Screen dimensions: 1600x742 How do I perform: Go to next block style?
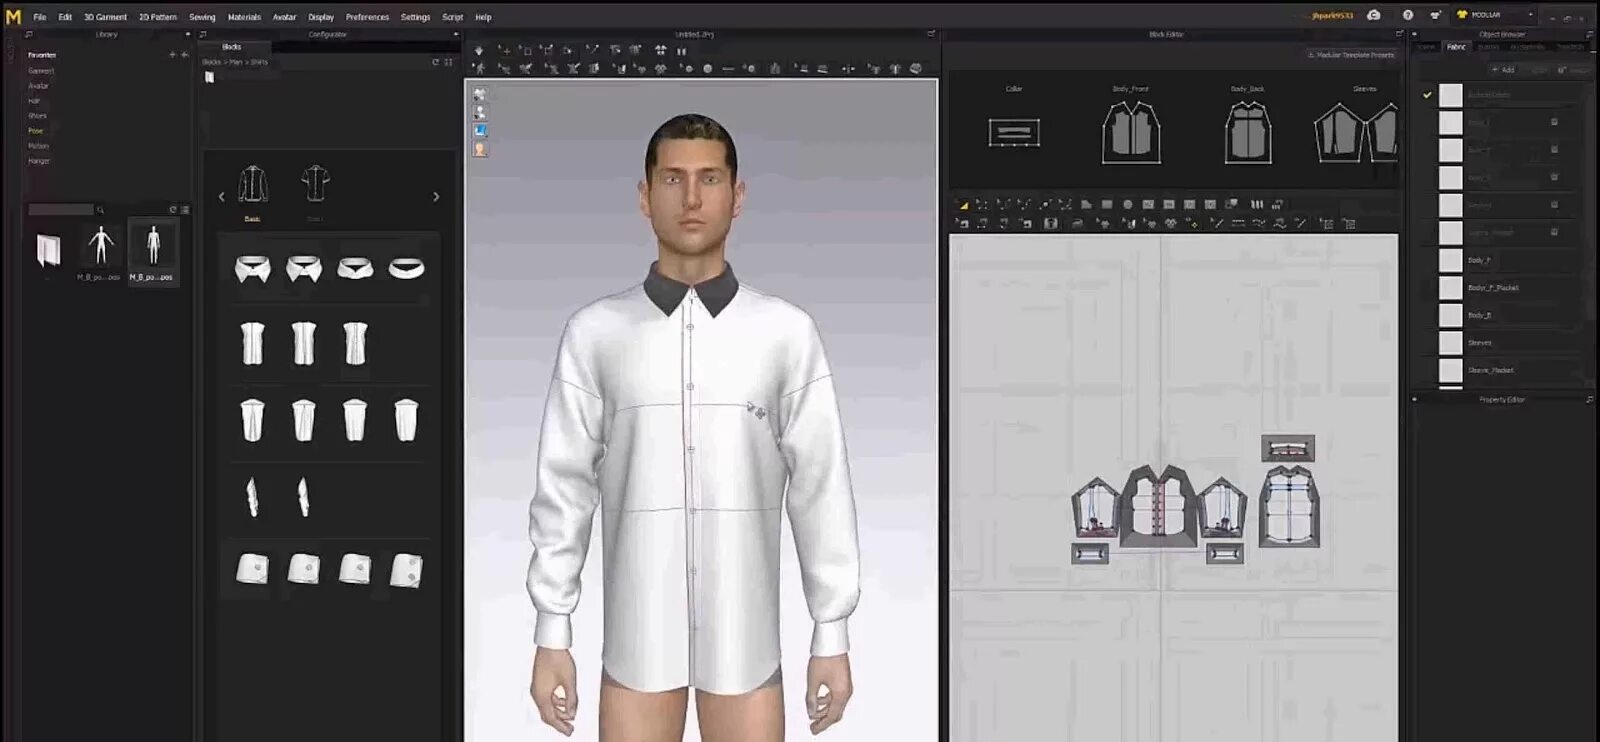pos(436,197)
